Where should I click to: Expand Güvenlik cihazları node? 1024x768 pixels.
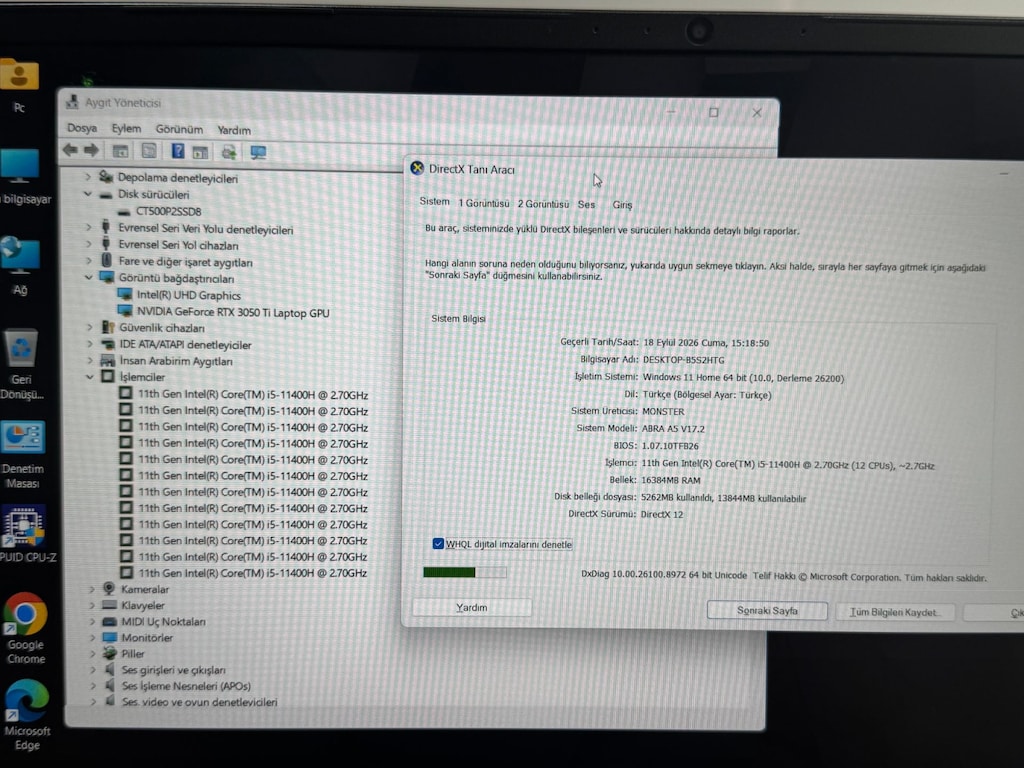click(x=89, y=327)
